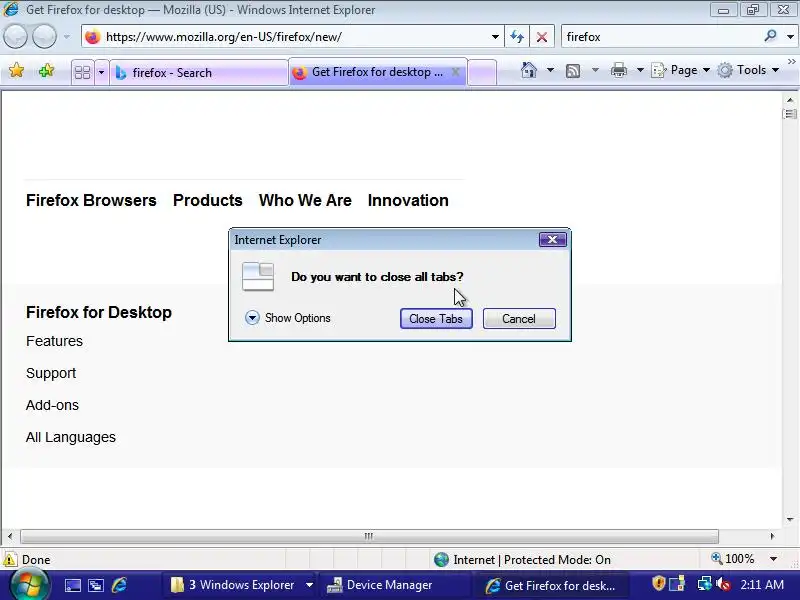This screenshot has width=800, height=600.
Task: Click Cancel in the close tabs dialog
Action: point(519,318)
